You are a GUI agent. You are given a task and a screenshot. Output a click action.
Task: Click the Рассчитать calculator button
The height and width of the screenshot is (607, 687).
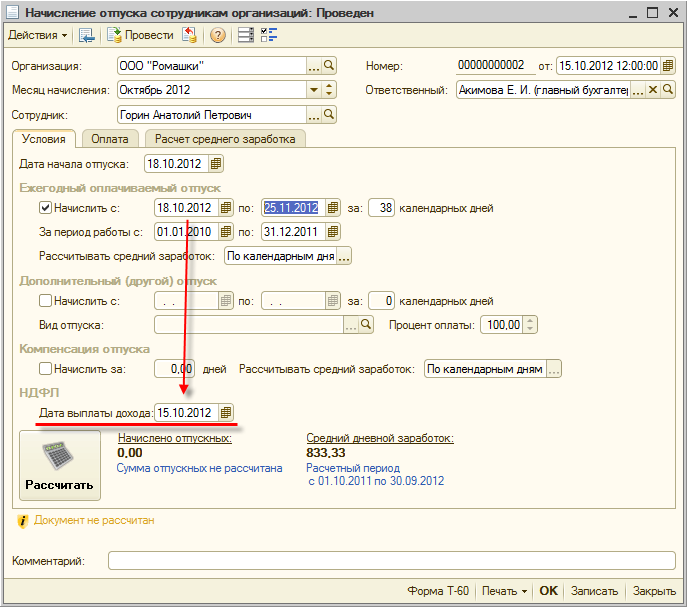(60, 466)
